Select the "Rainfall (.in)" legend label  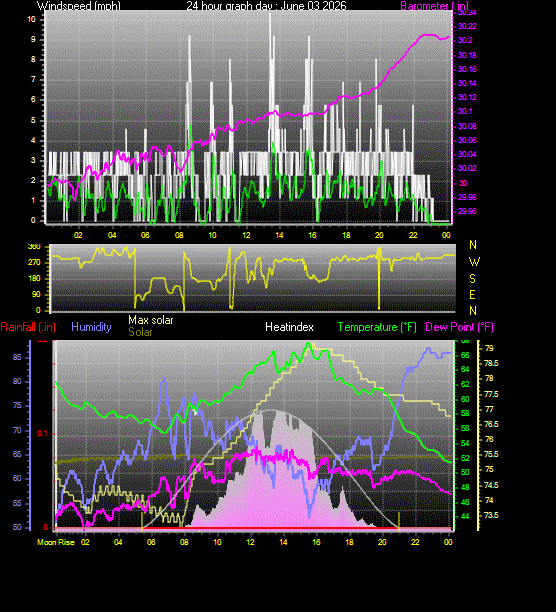[x=28, y=327]
